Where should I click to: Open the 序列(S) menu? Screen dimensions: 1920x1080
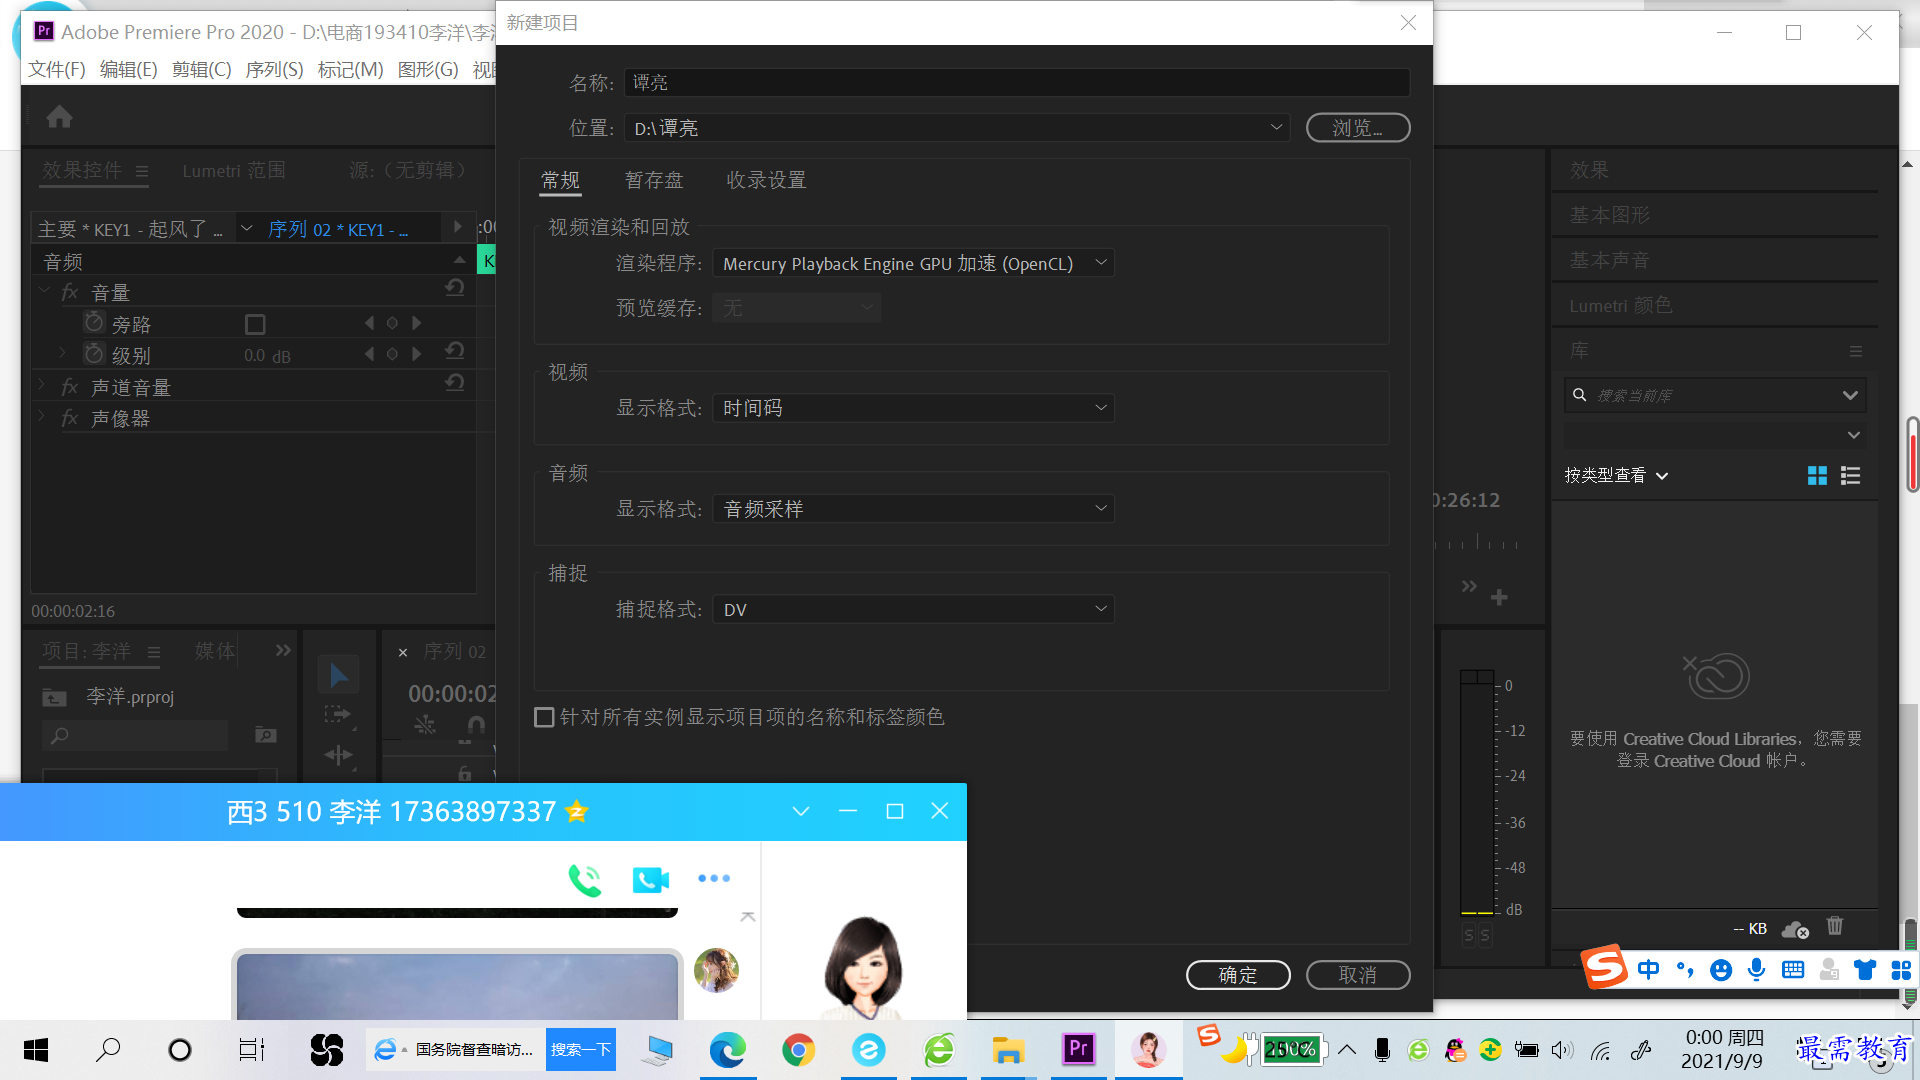point(274,69)
